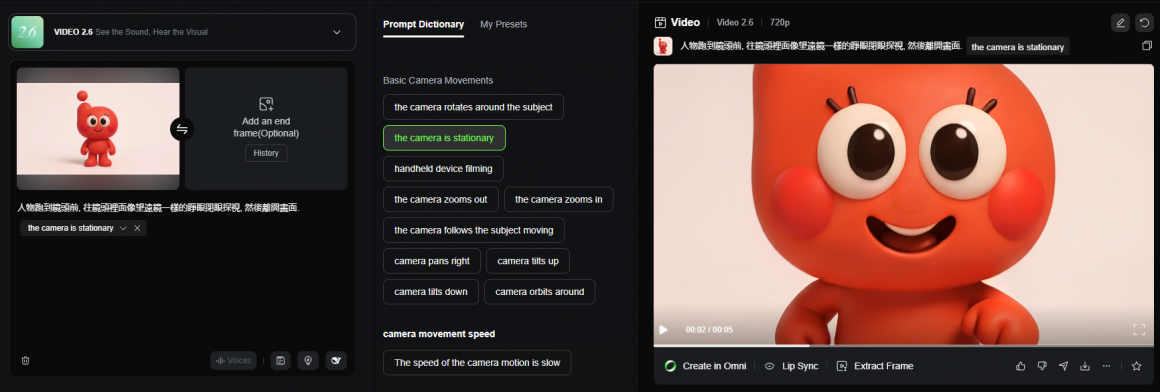
Task: Edit the video with the pencil icon
Action: point(1120,23)
